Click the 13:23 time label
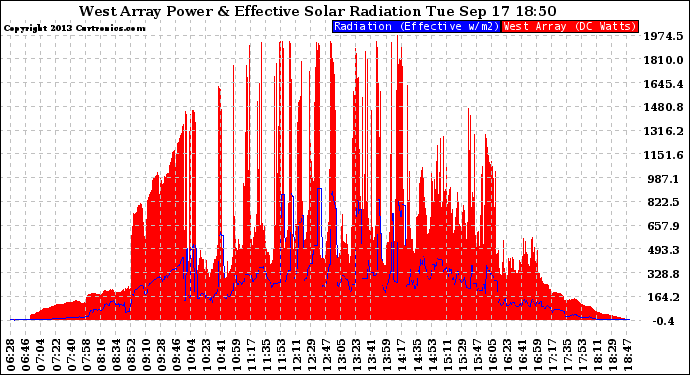The image size is (690, 375). point(356,354)
